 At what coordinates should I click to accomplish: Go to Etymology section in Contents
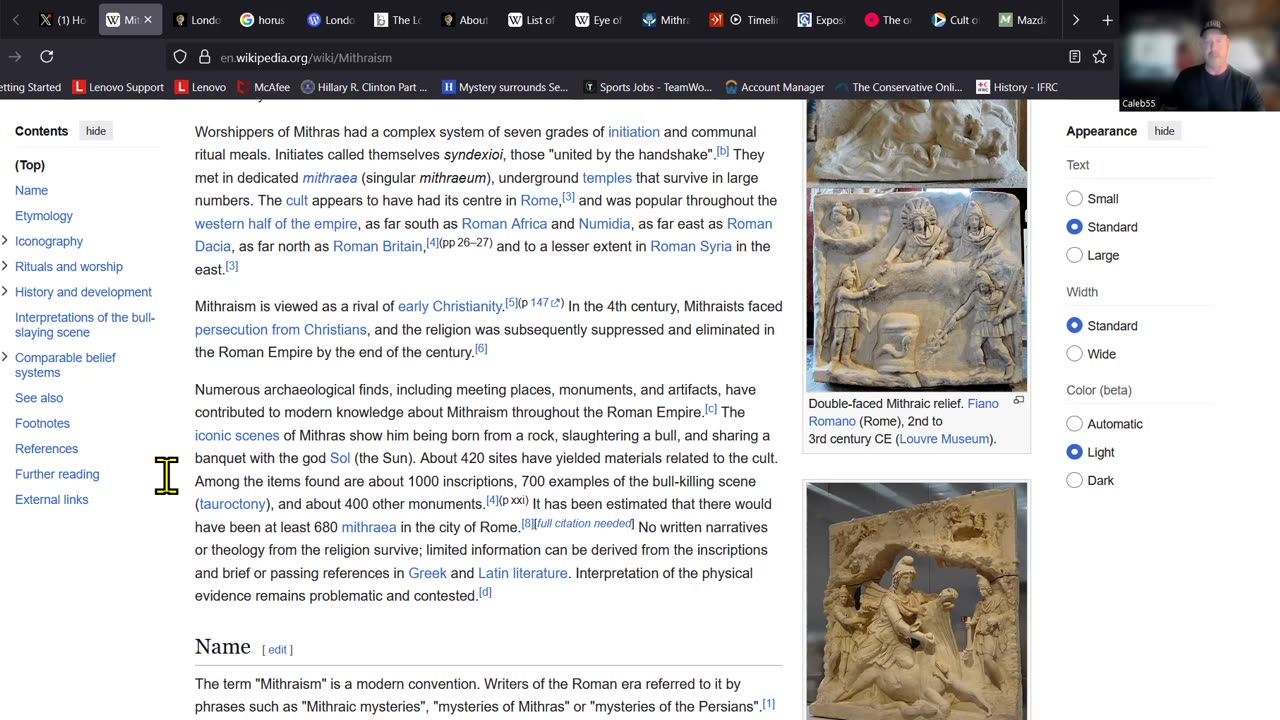(44, 216)
